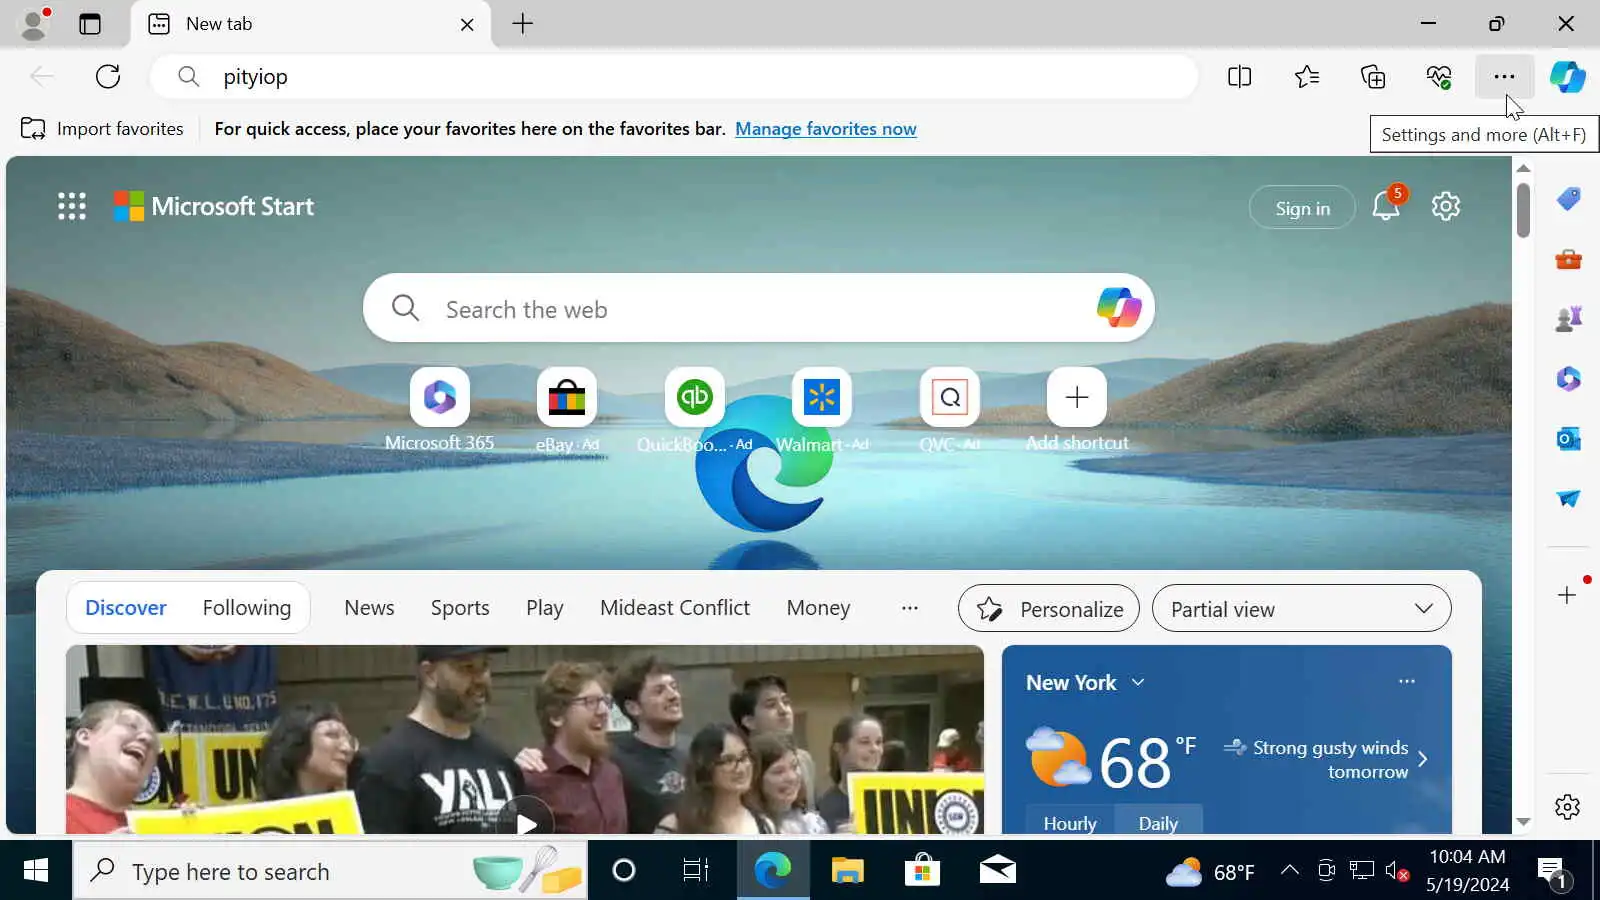Open Copilot icon in web search box

[1119, 308]
